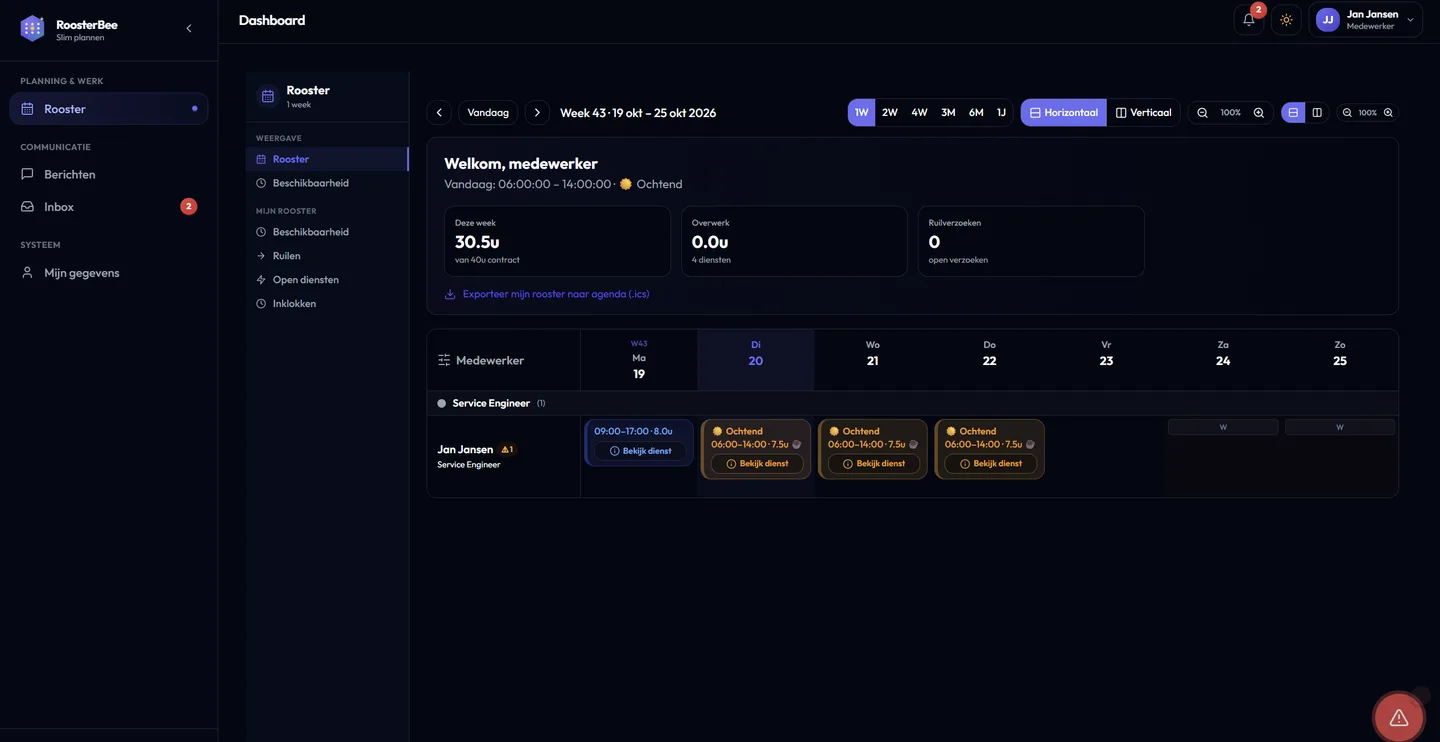Zoom in beside the Verticaal button
Screen dimensions: 1440x742
1259,113
